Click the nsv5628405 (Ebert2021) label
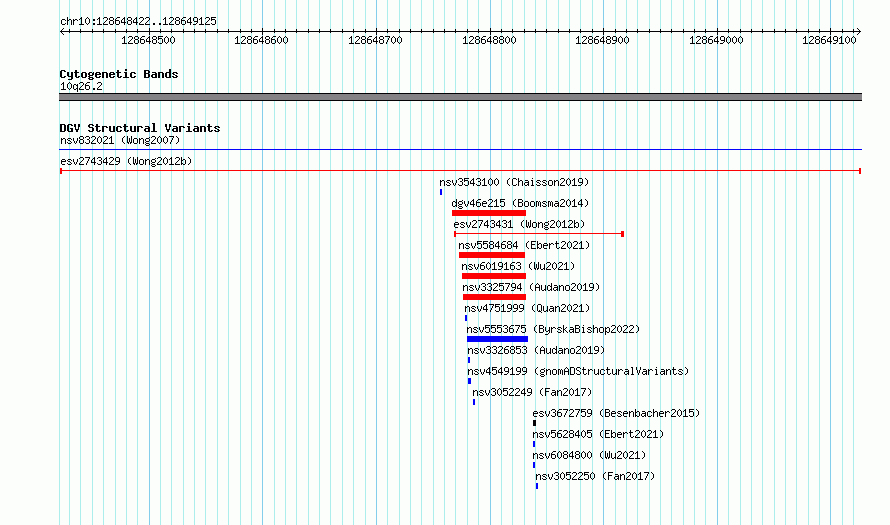The height and width of the screenshot is (525, 890). tap(598, 434)
